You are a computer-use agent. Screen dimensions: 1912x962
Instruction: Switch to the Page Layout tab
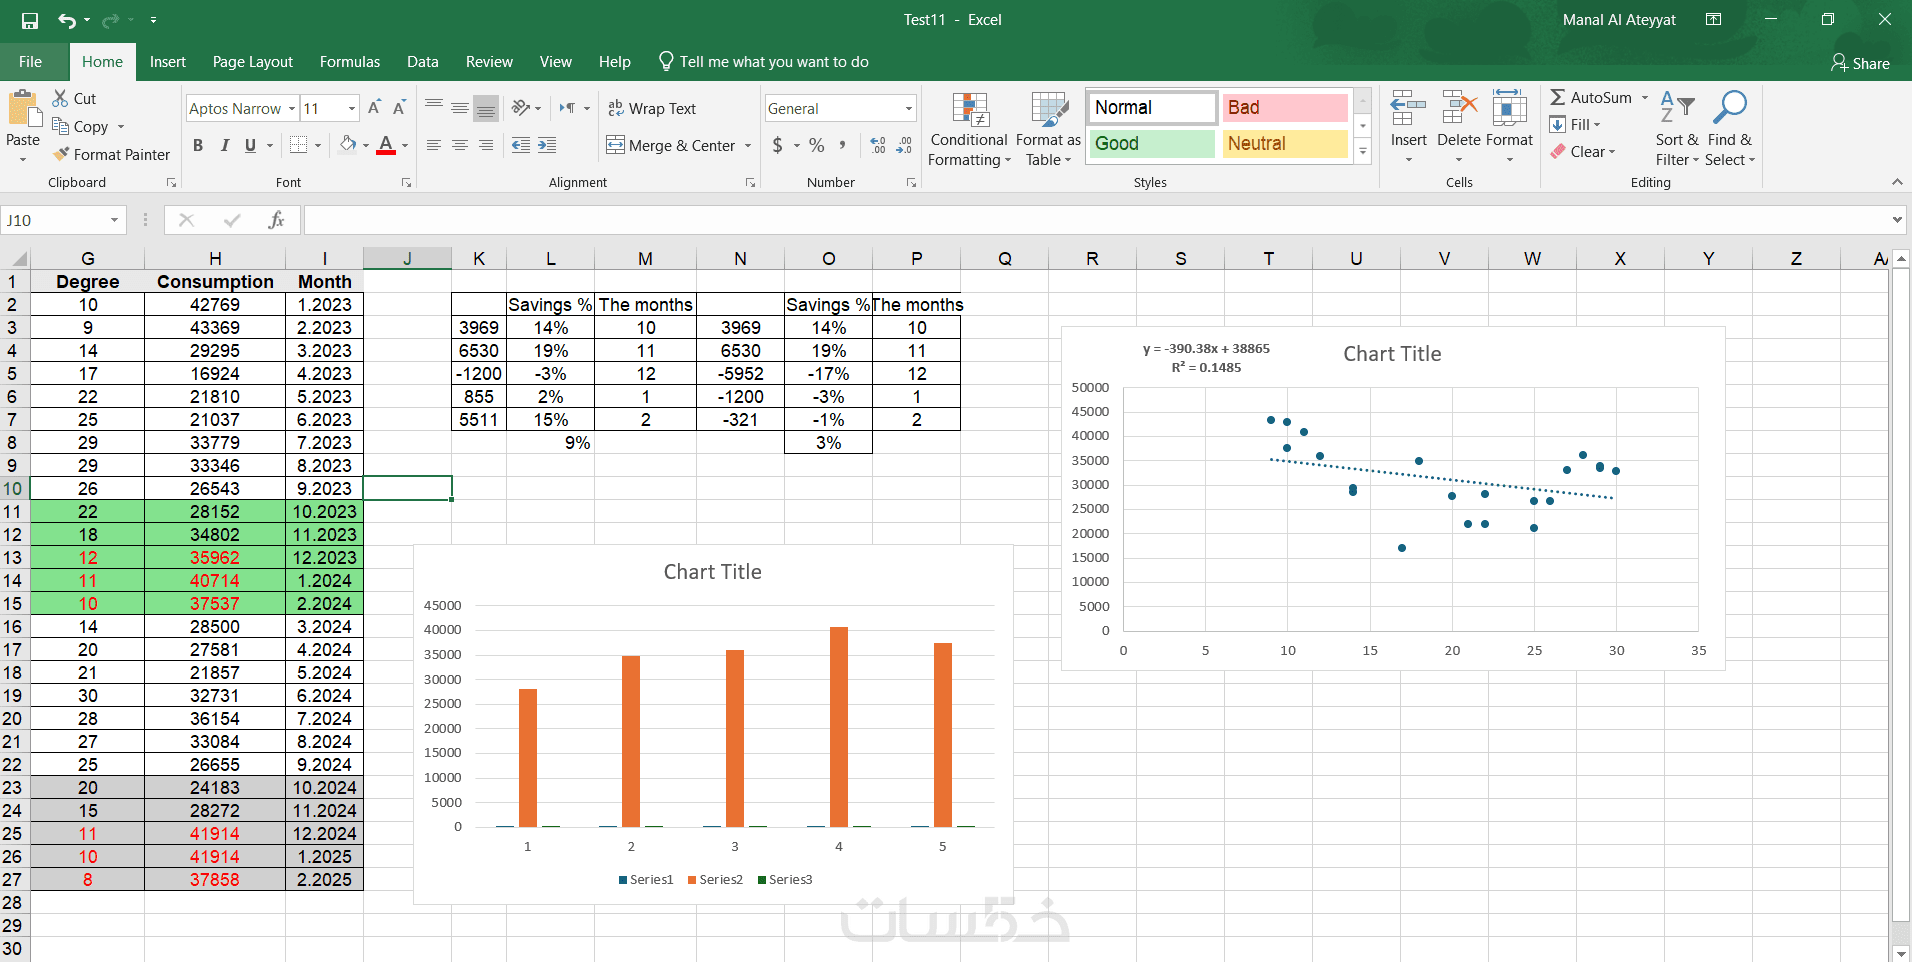(252, 62)
